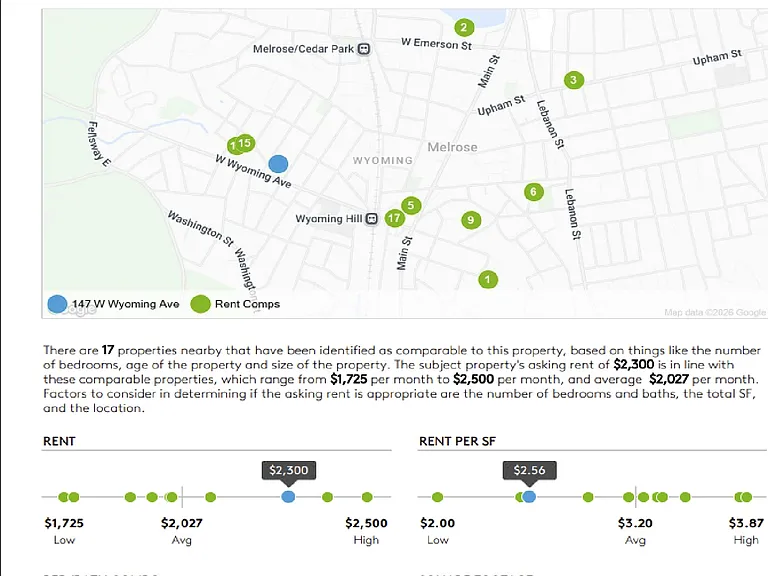The image size is (768, 576).
Task: Click the Melrose/Cedar Park station icon
Action: (x=363, y=49)
